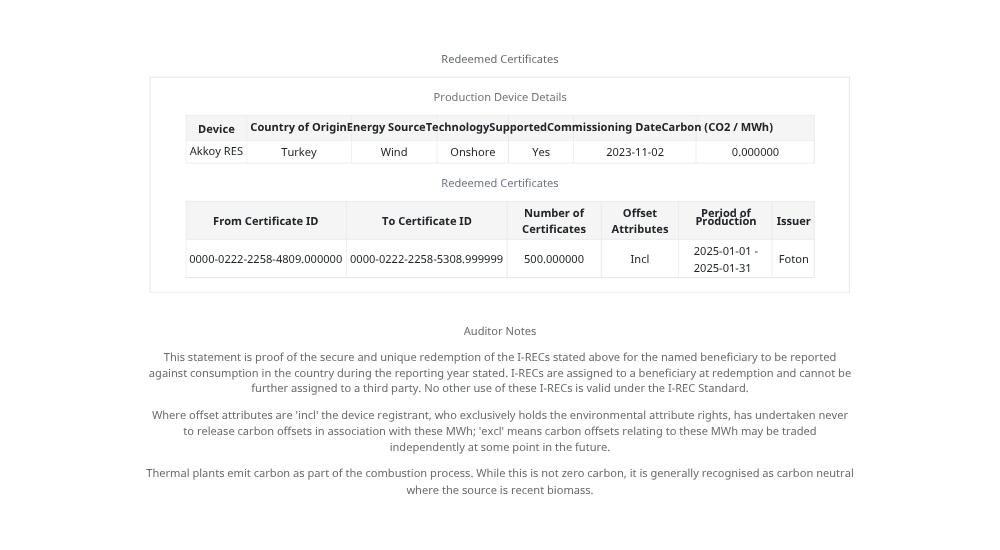Select the certificate ID ending in 5308.999999
Image resolution: width=1000 pixels, height=550 pixels.
click(426, 259)
